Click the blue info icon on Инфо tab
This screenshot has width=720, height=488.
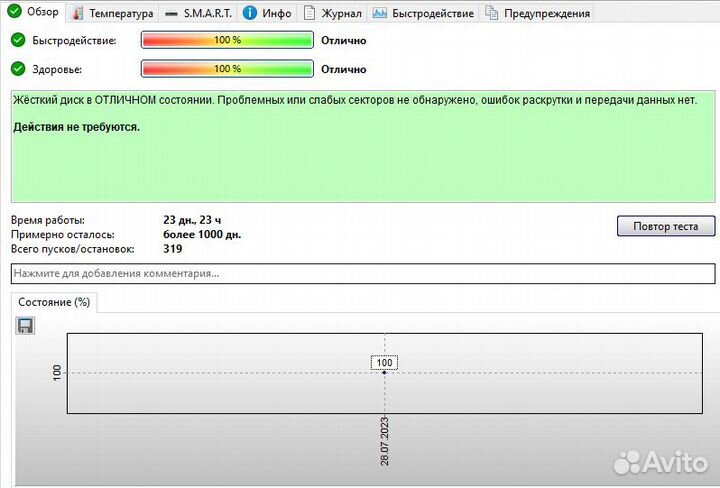point(249,13)
